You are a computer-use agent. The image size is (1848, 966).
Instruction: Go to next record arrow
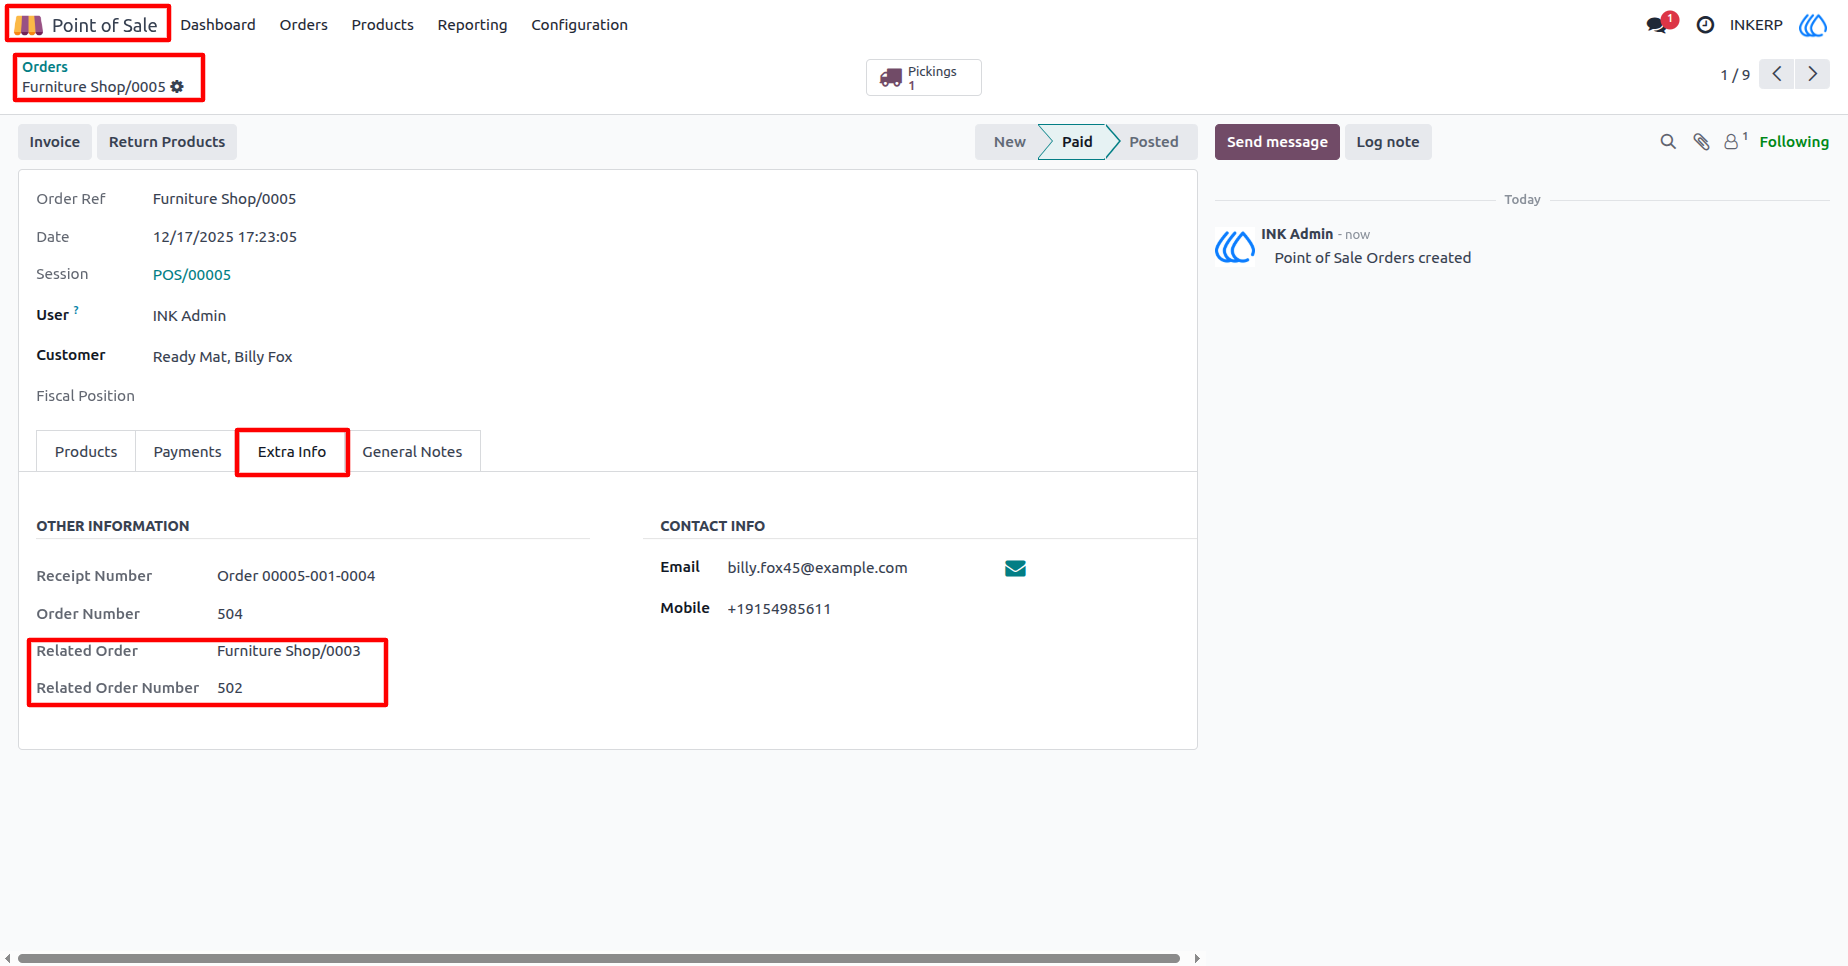click(x=1812, y=74)
